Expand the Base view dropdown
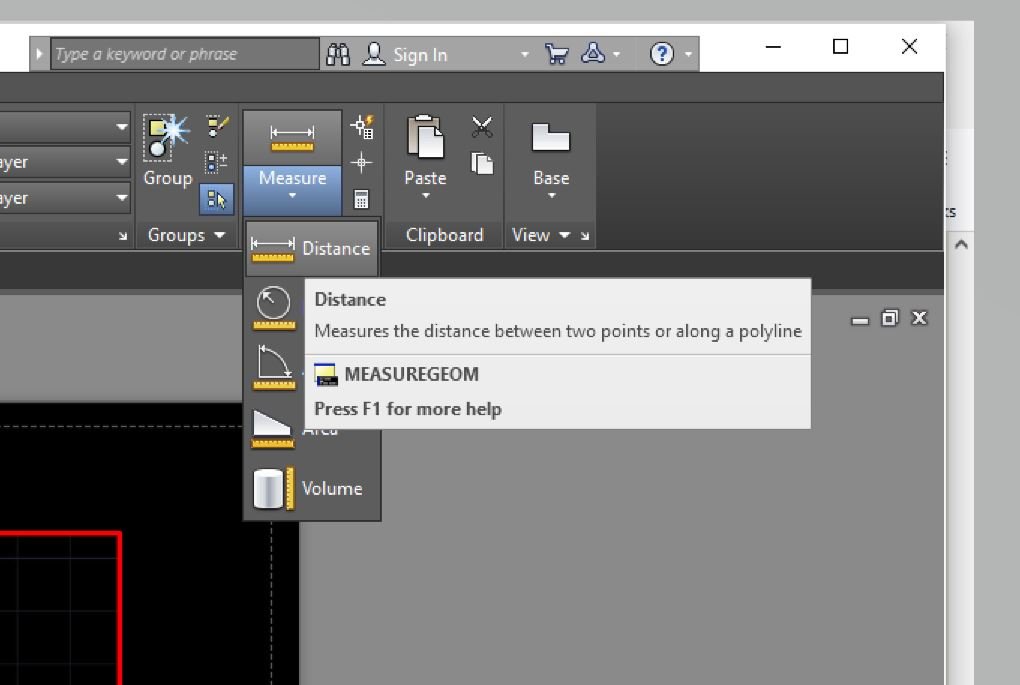This screenshot has width=1020, height=685. click(552, 196)
